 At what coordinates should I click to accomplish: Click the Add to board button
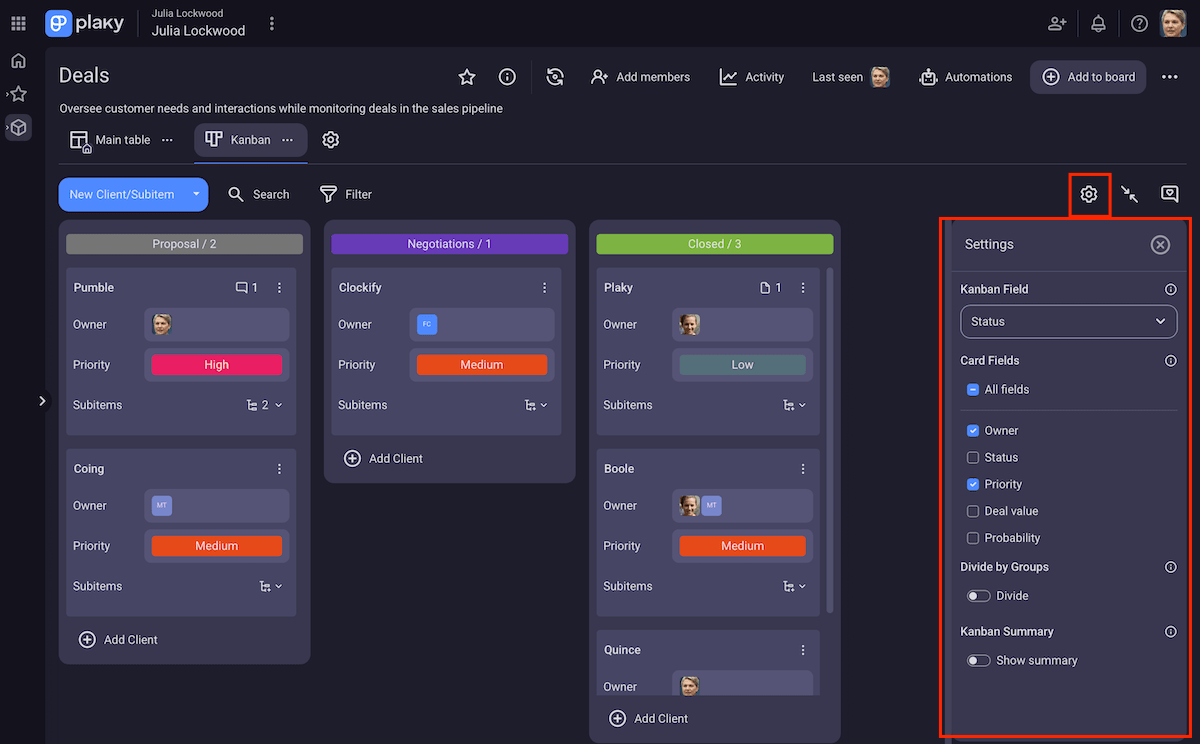click(x=1088, y=76)
